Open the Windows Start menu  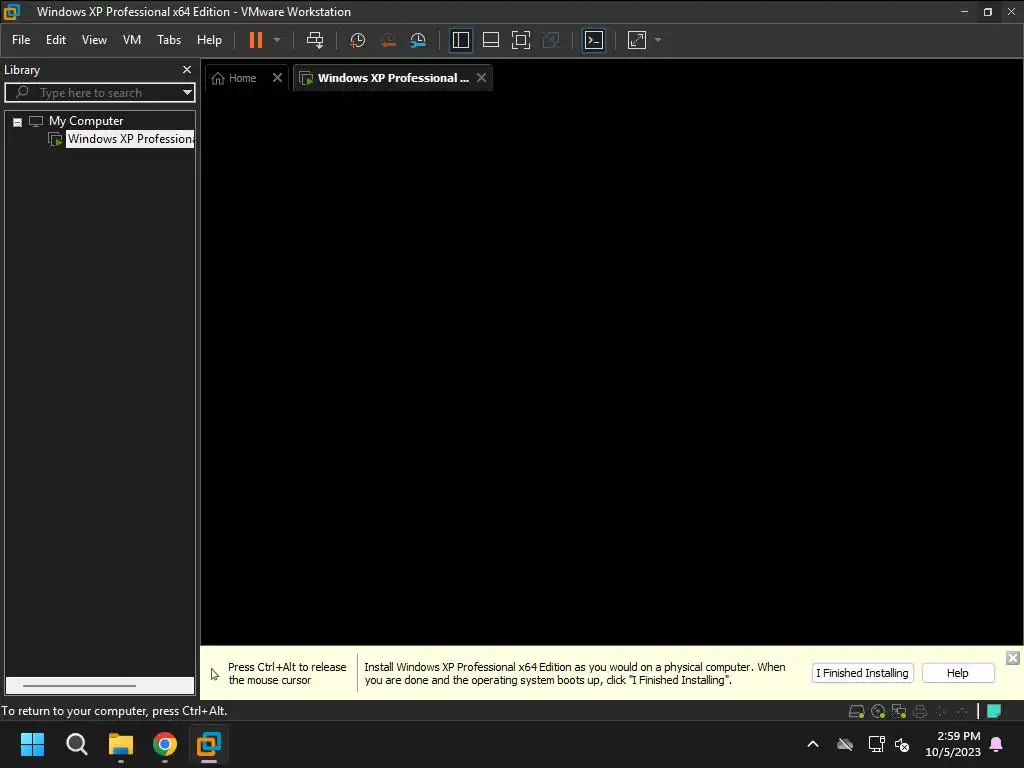click(32, 744)
